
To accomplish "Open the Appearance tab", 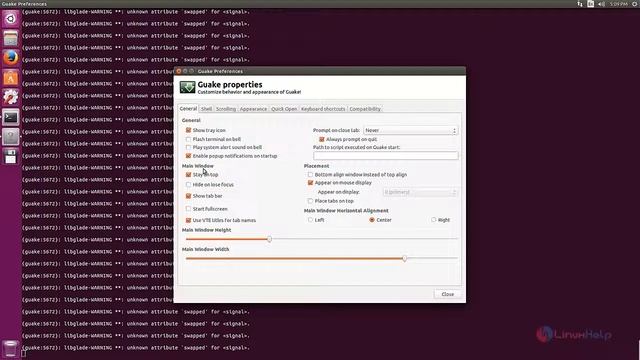I will click(253, 109).
